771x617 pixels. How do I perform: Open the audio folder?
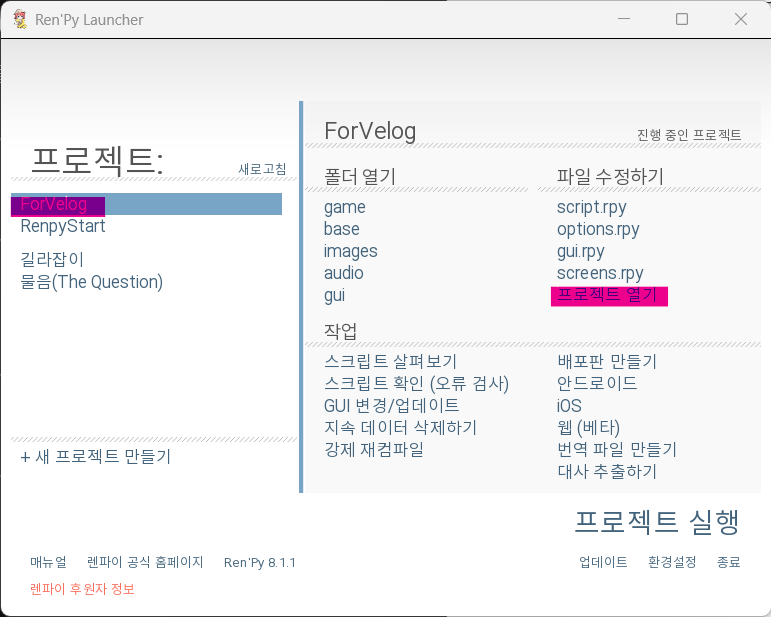[343, 273]
